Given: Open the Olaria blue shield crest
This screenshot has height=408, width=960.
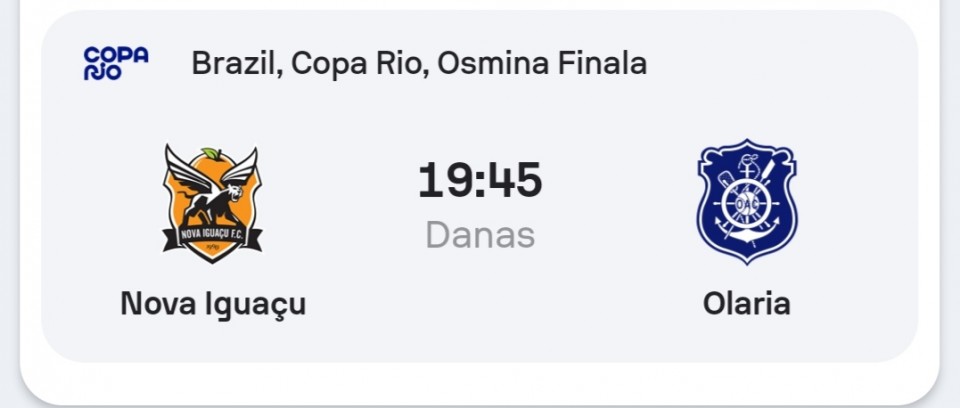Looking at the screenshot, I should 746,202.
